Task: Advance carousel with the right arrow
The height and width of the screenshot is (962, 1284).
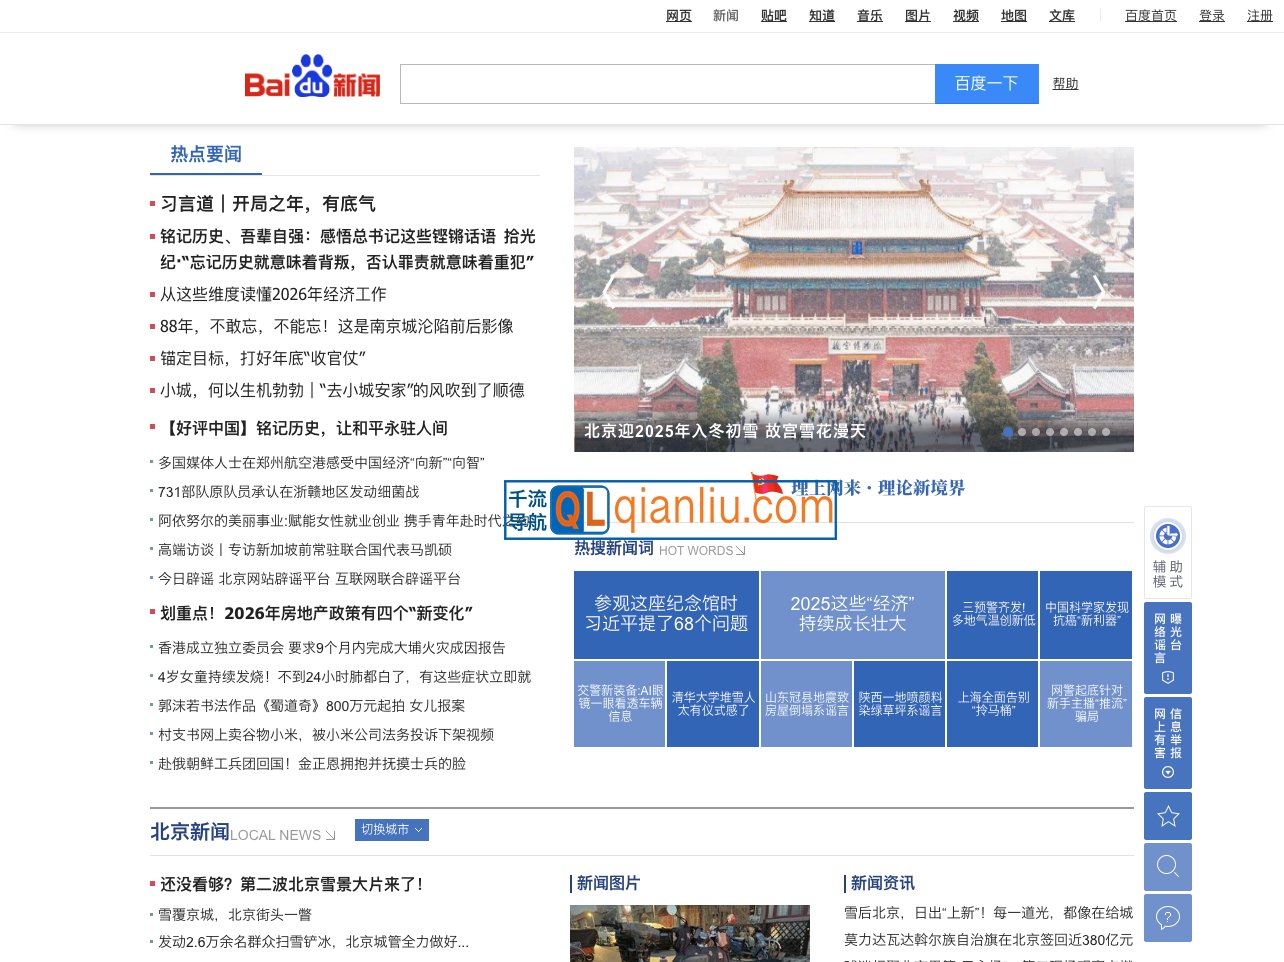Action: click(x=1099, y=290)
